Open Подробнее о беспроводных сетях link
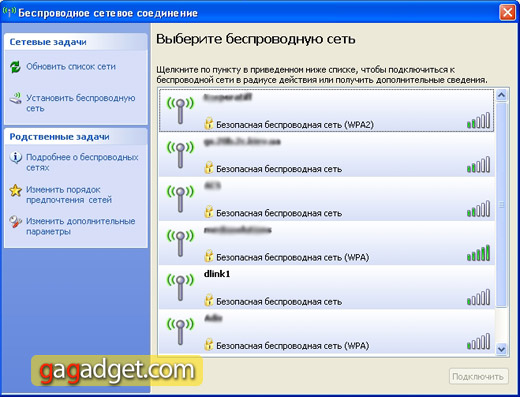The height and width of the screenshot is (397, 520). click(82, 162)
